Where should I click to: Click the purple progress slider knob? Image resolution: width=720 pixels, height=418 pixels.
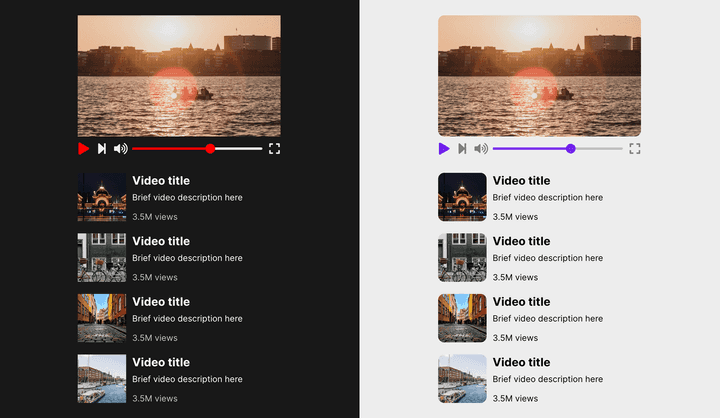coord(570,148)
